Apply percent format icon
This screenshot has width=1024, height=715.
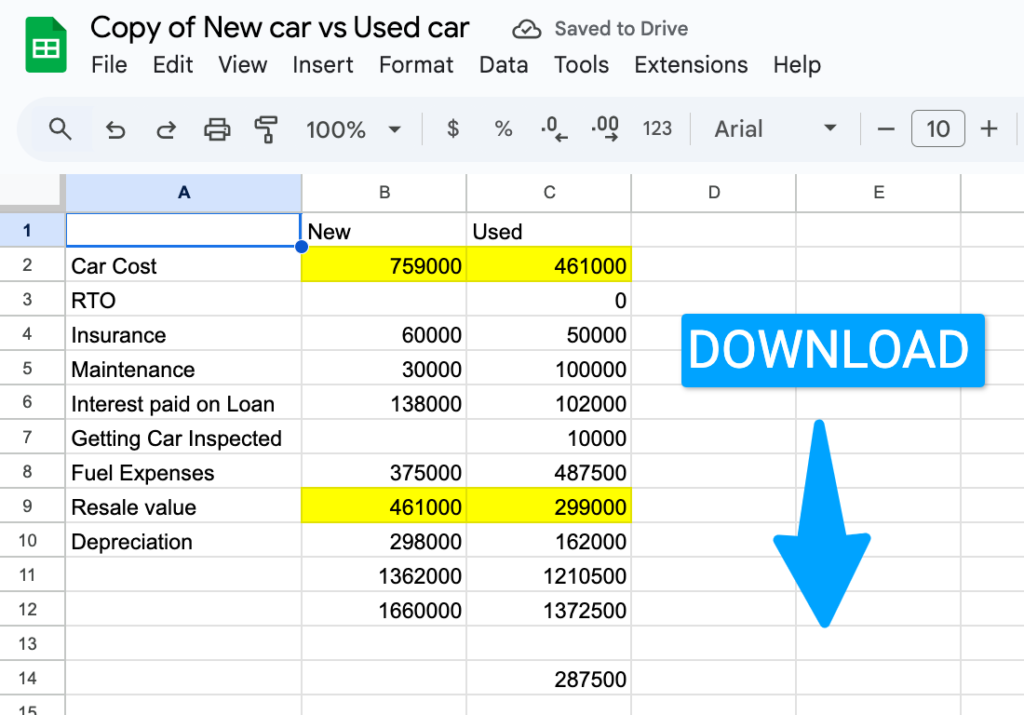tap(503, 129)
